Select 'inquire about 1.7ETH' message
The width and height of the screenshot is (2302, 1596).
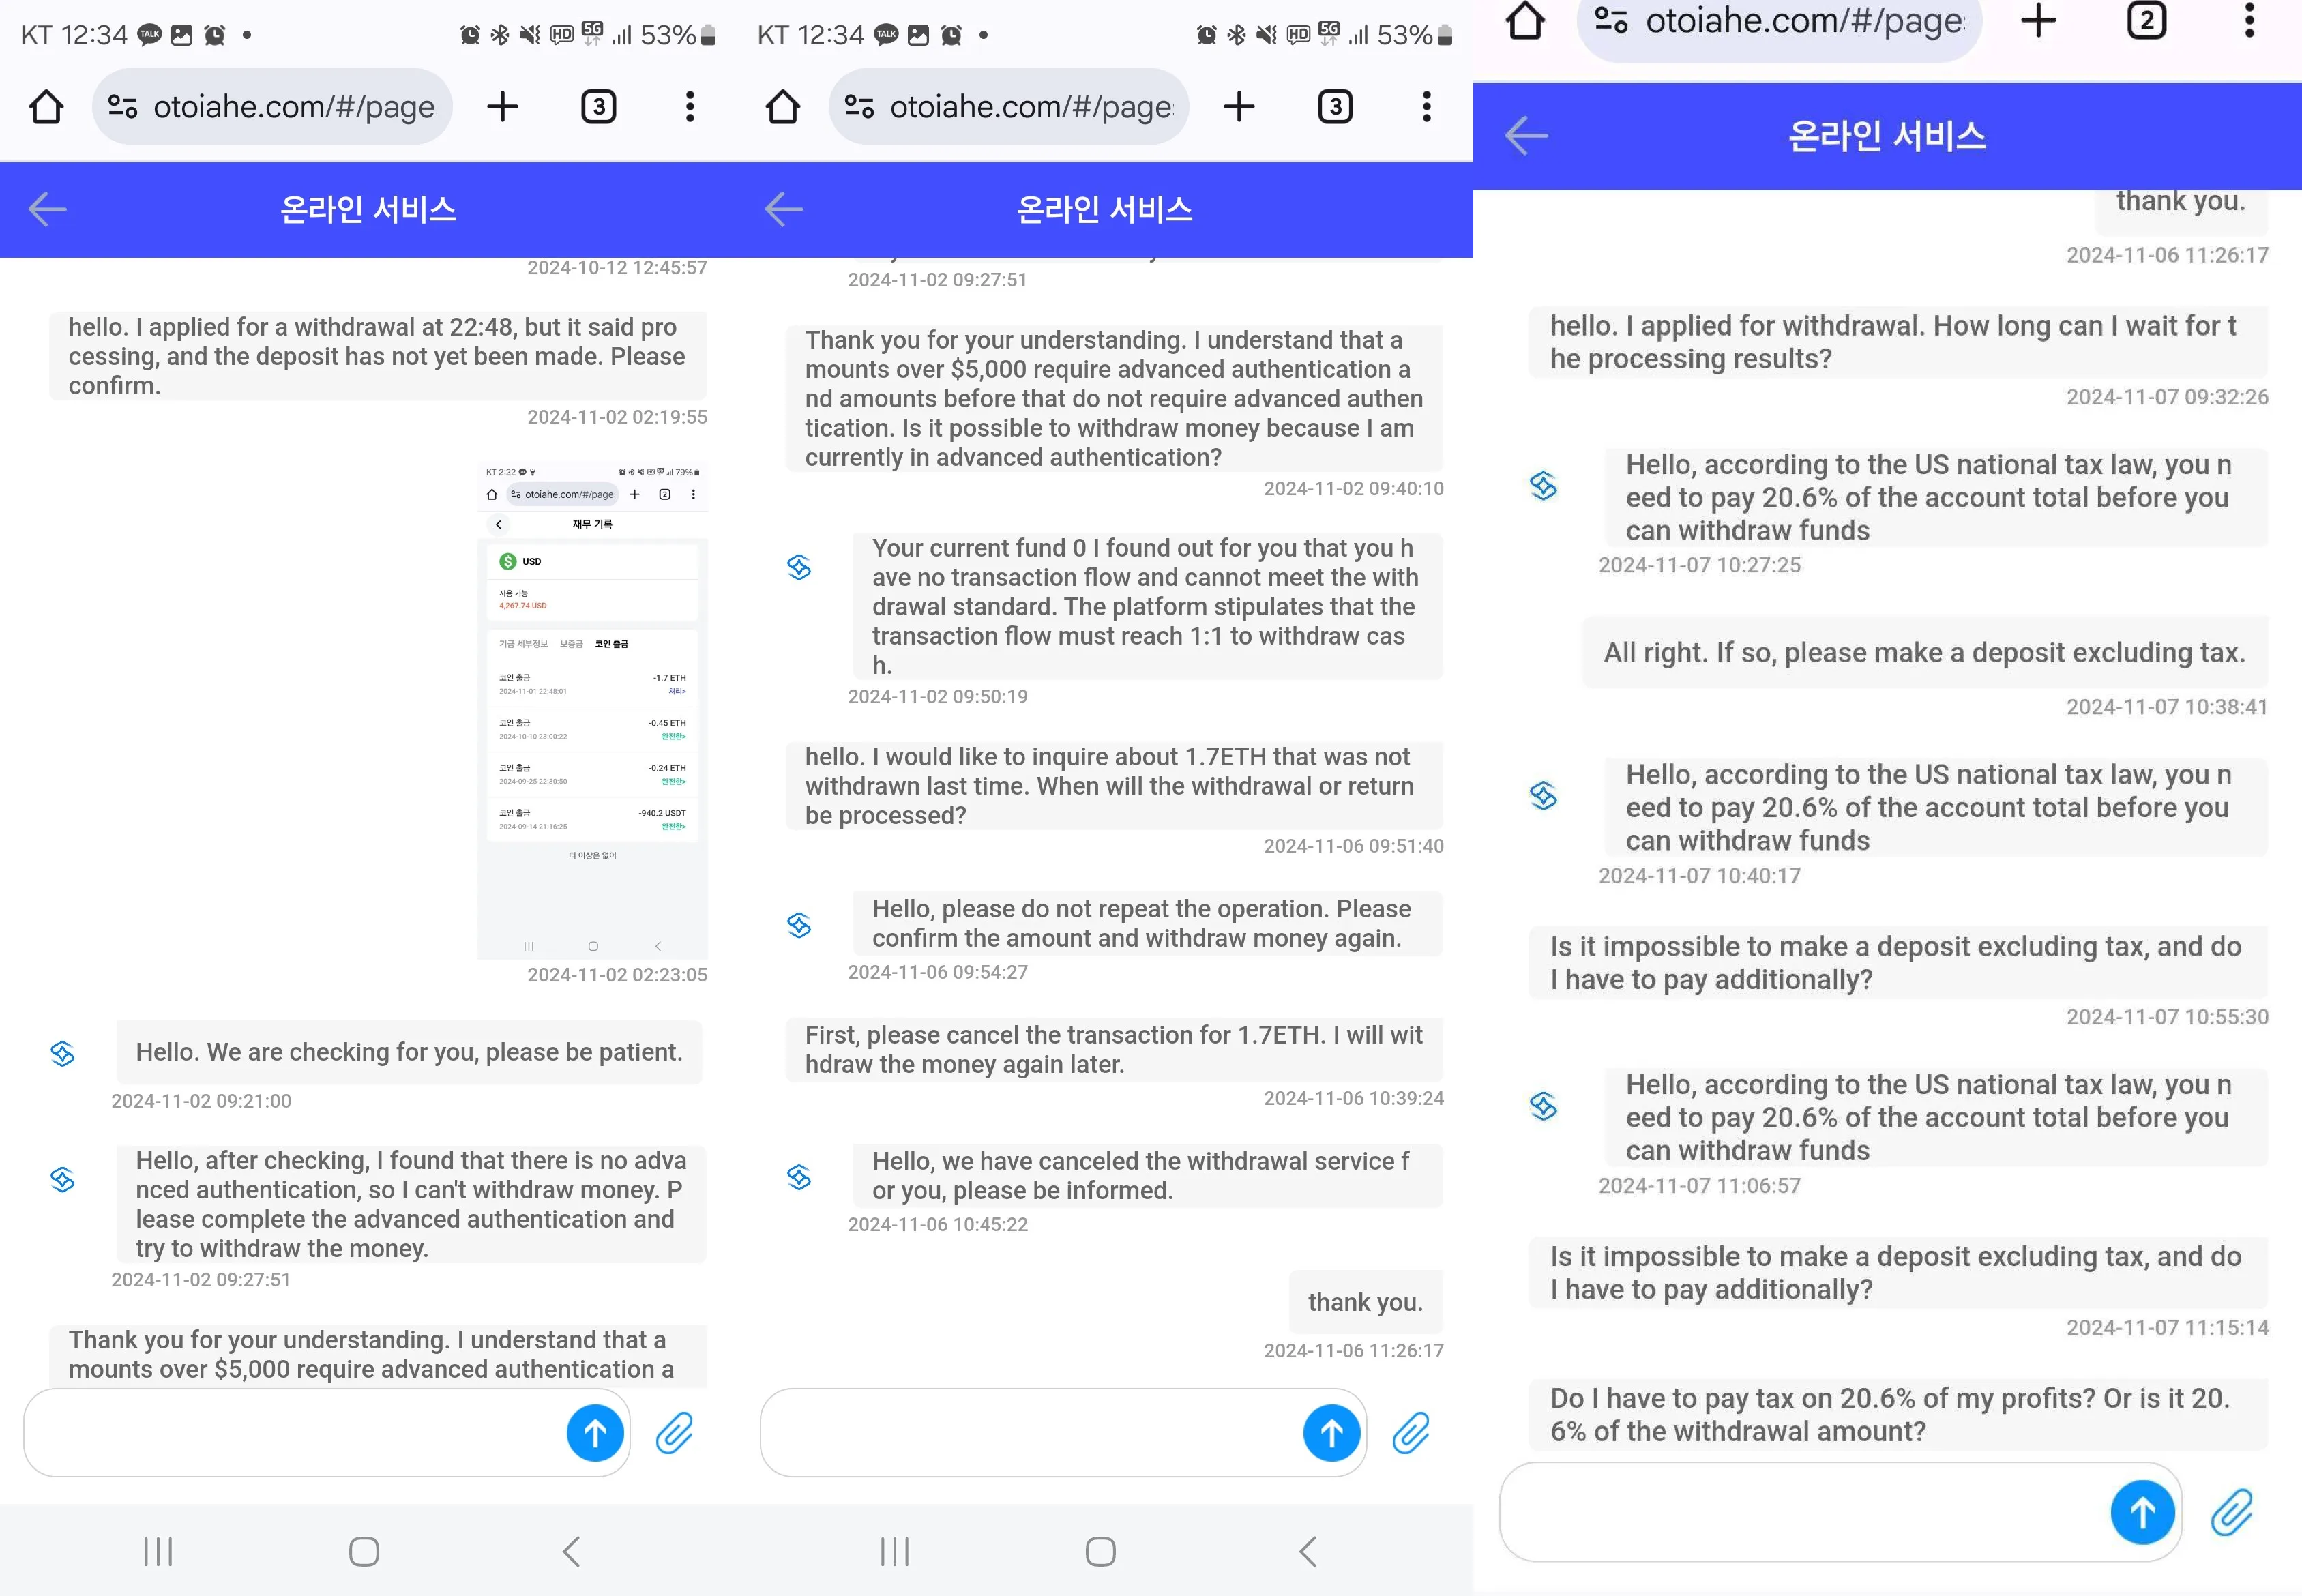point(1114,785)
